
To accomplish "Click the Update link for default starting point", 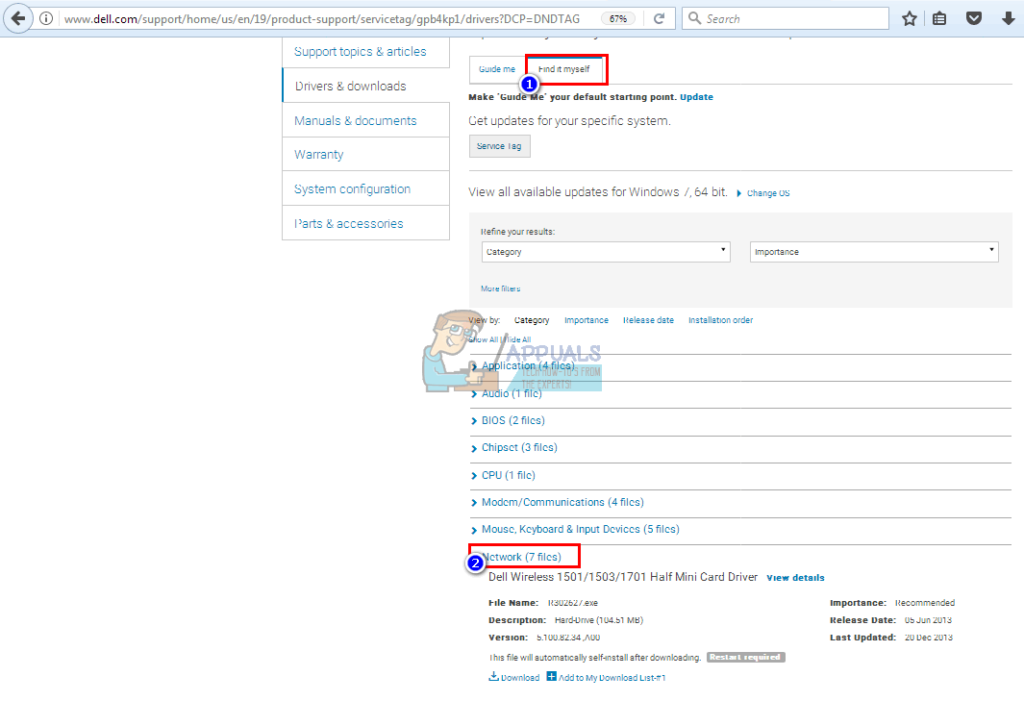I will point(696,97).
